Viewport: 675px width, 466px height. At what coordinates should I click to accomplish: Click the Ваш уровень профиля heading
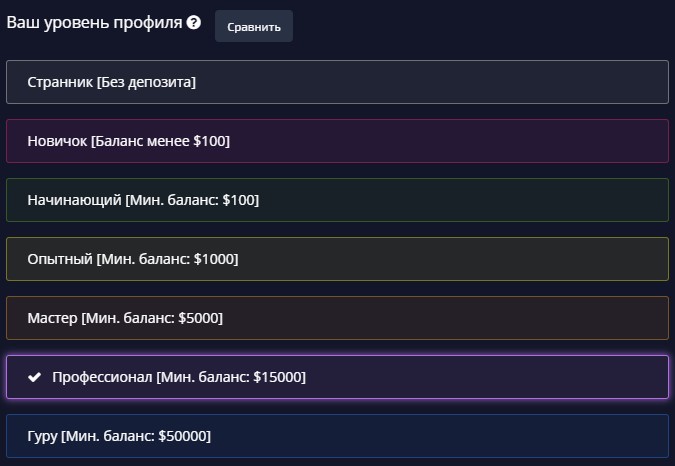[x=95, y=23]
